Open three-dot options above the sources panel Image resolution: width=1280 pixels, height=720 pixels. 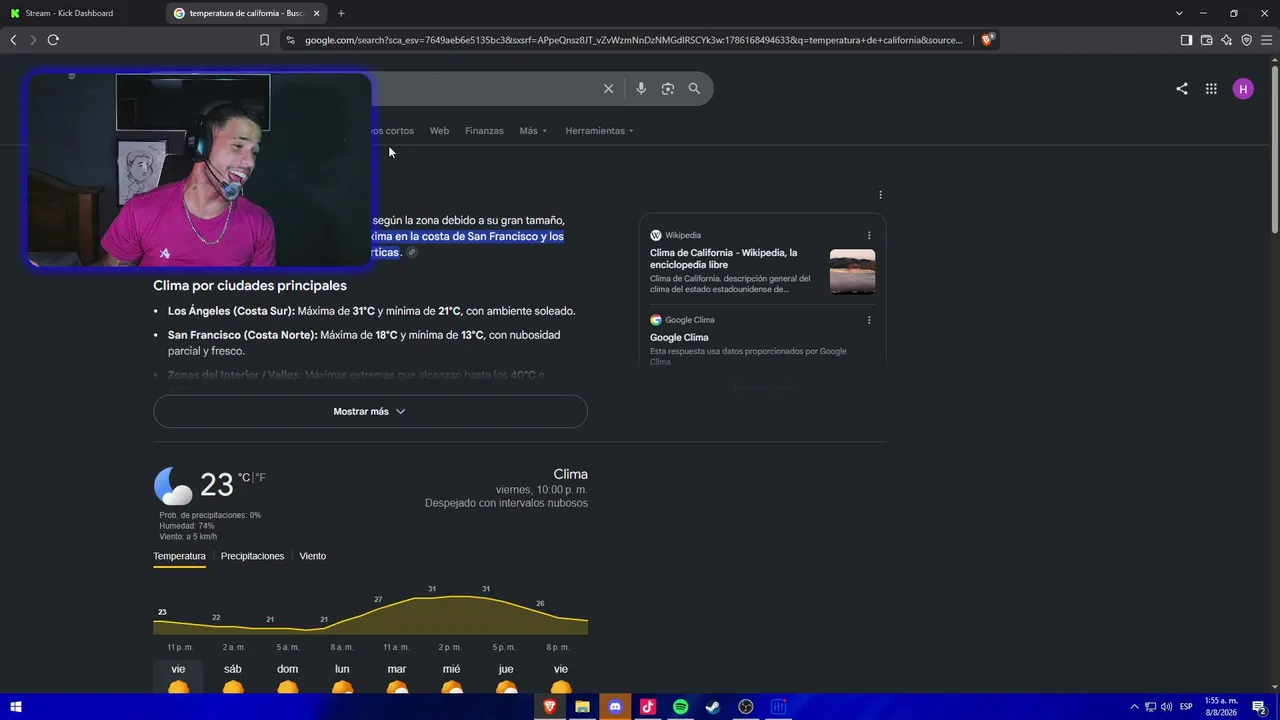tap(880, 195)
